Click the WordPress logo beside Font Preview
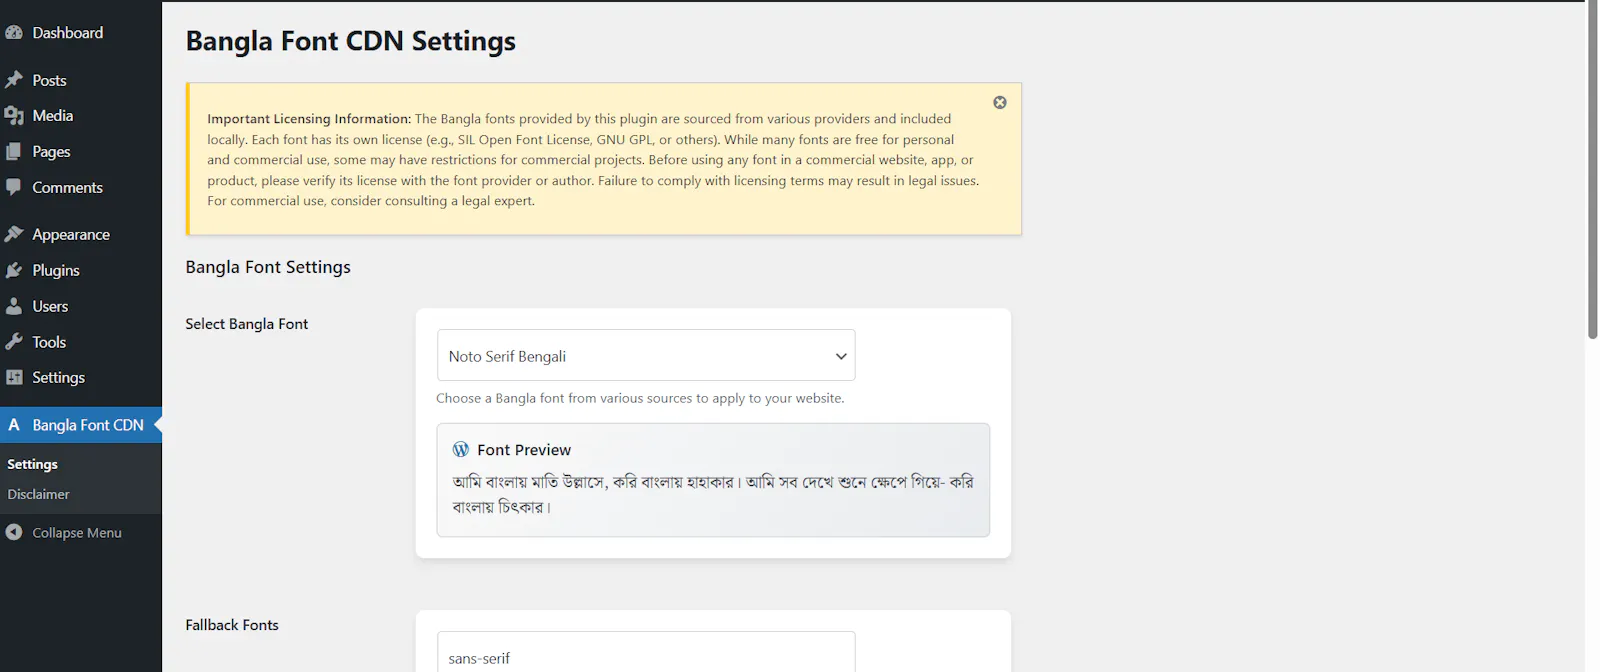 tap(461, 449)
